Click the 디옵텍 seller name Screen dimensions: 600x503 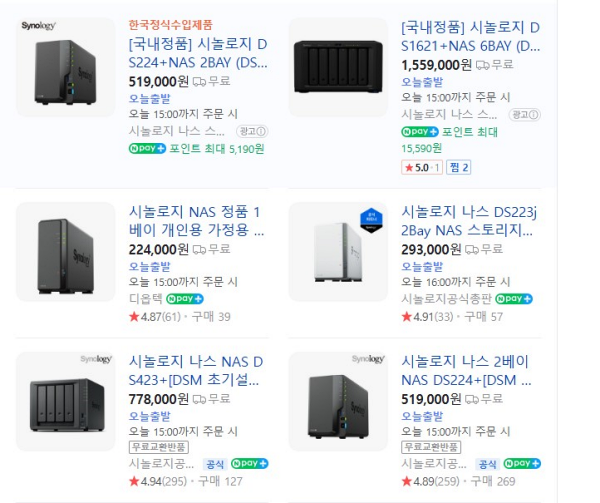pos(146,299)
